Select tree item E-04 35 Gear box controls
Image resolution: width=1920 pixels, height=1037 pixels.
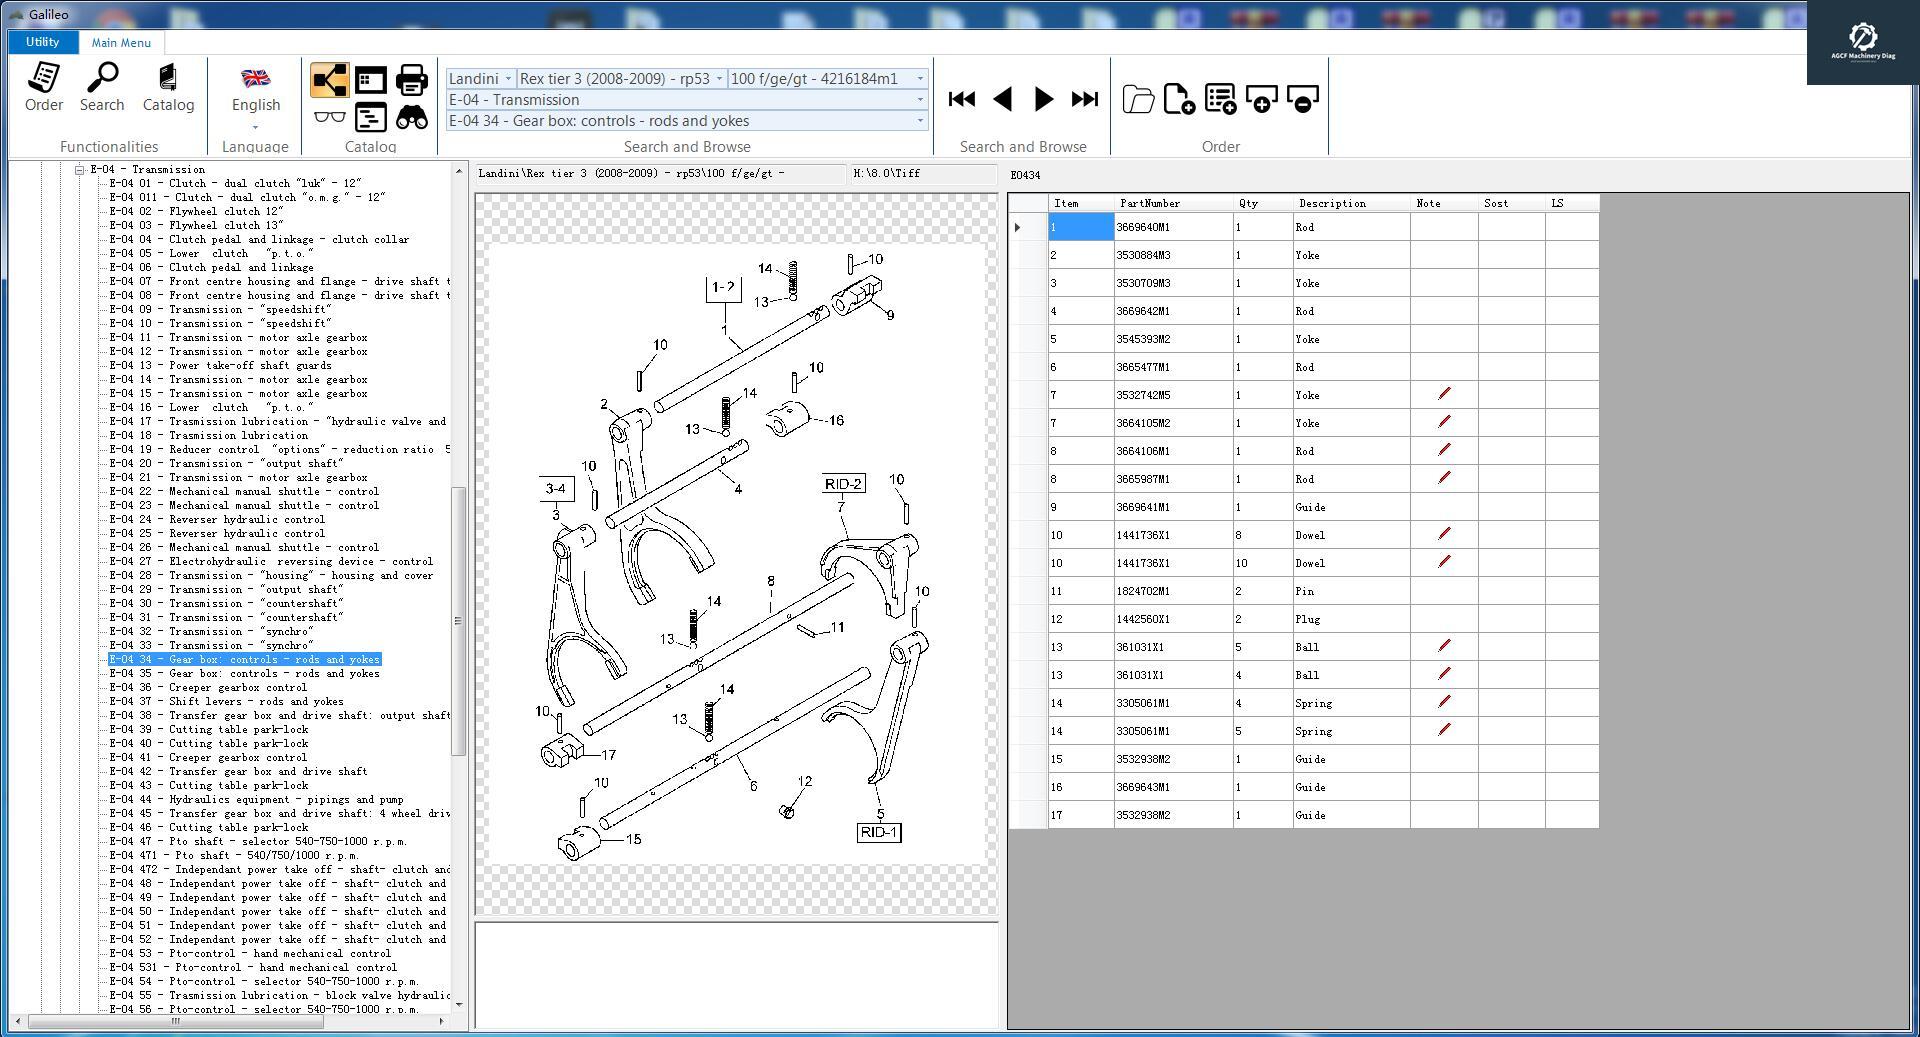coord(244,673)
